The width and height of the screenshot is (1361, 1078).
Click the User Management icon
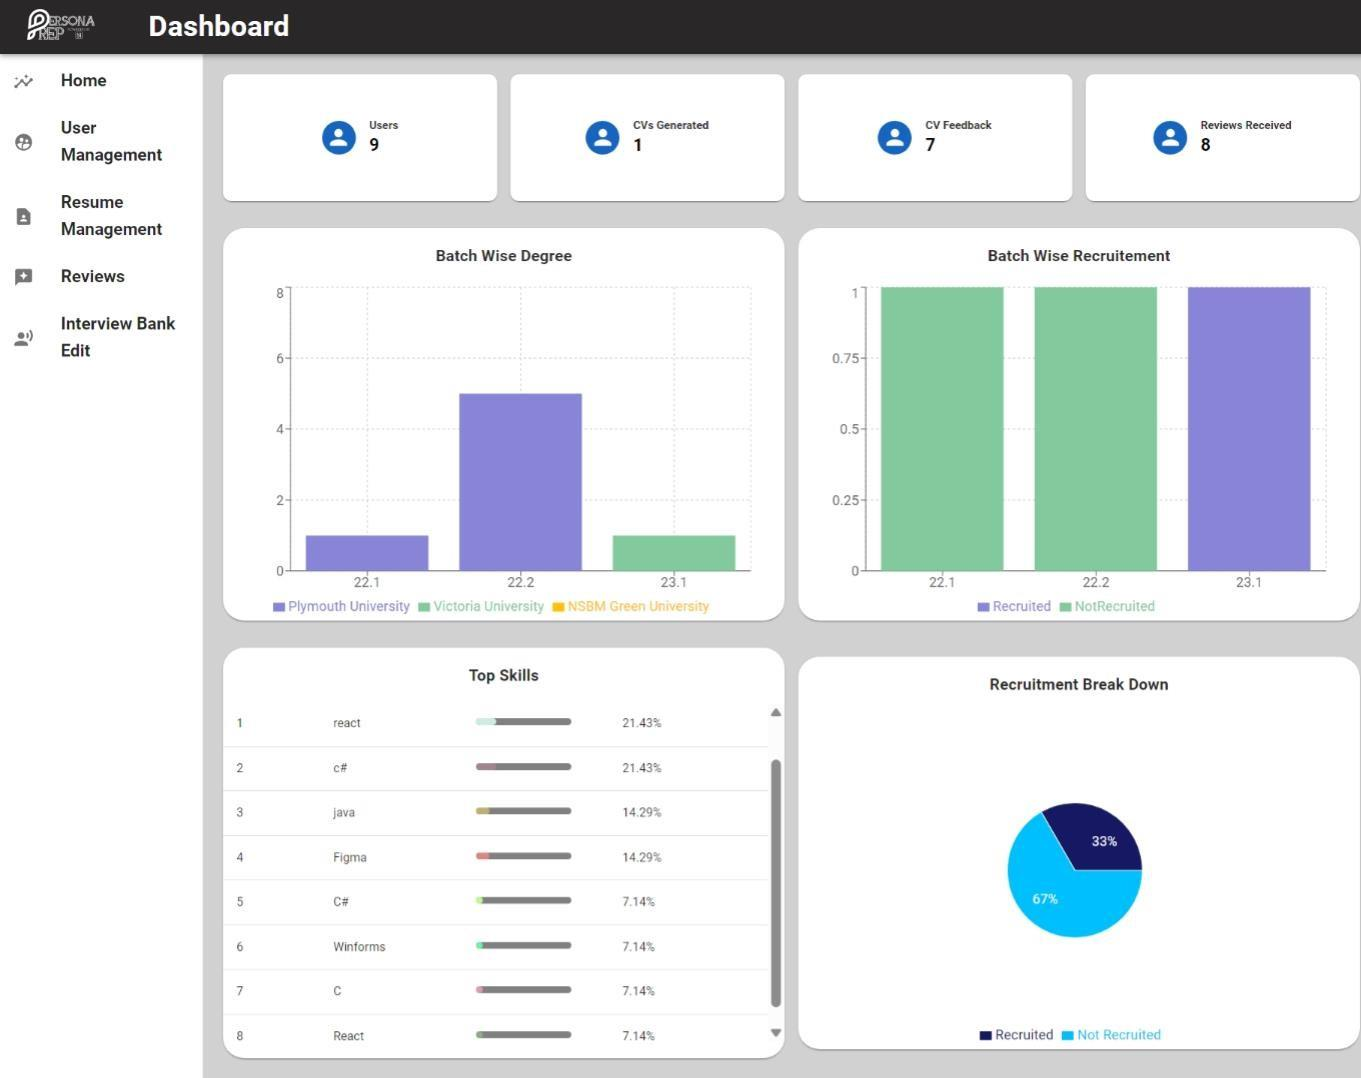click(x=24, y=142)
